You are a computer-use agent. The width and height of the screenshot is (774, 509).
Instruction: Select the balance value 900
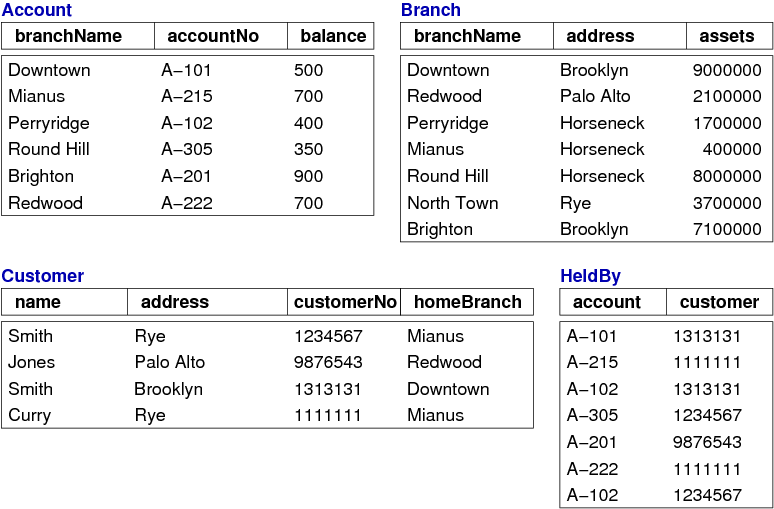pyautogui.click(x=309, y=176)
